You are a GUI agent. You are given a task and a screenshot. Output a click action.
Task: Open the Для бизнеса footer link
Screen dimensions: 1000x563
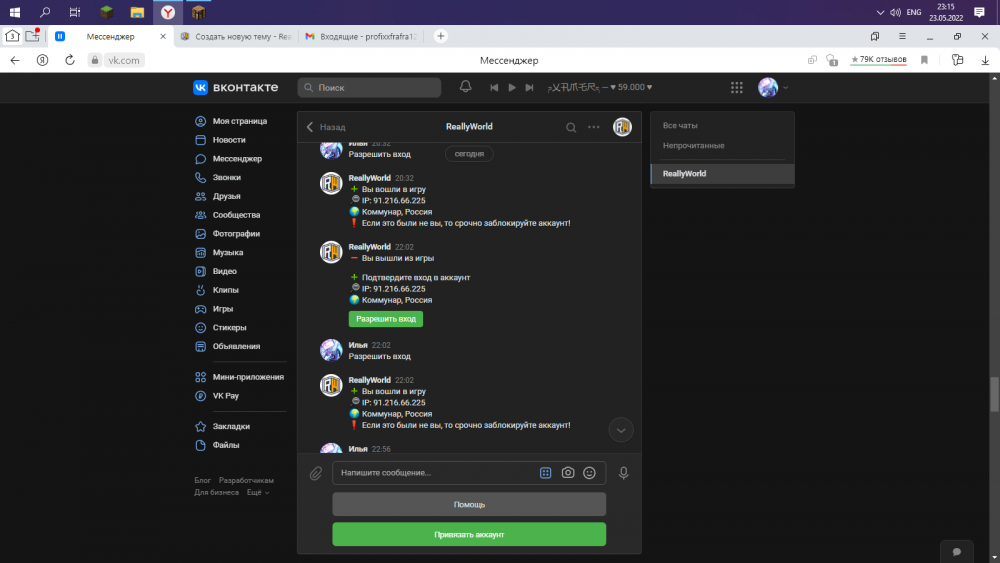216,492
